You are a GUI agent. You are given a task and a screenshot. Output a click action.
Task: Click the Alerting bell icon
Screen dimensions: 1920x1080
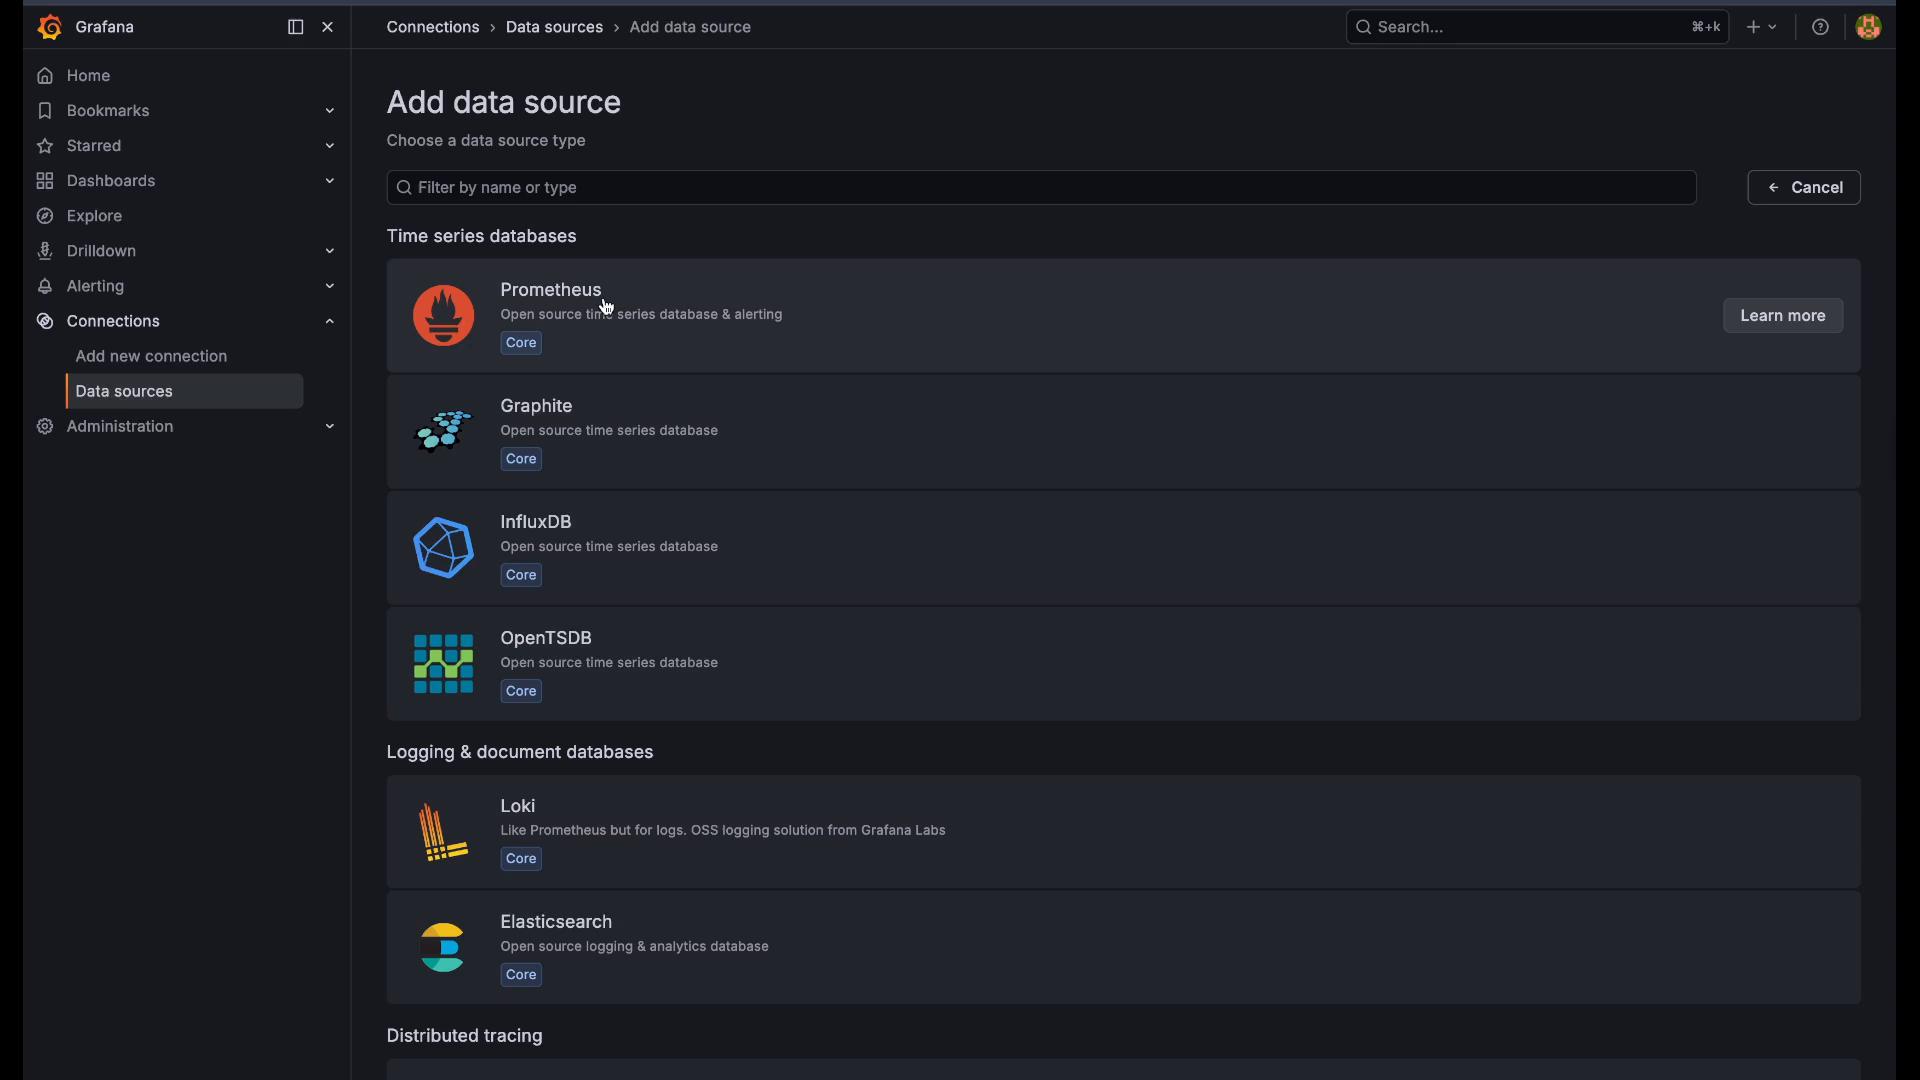pyautogui.click(x=45, y=286)
